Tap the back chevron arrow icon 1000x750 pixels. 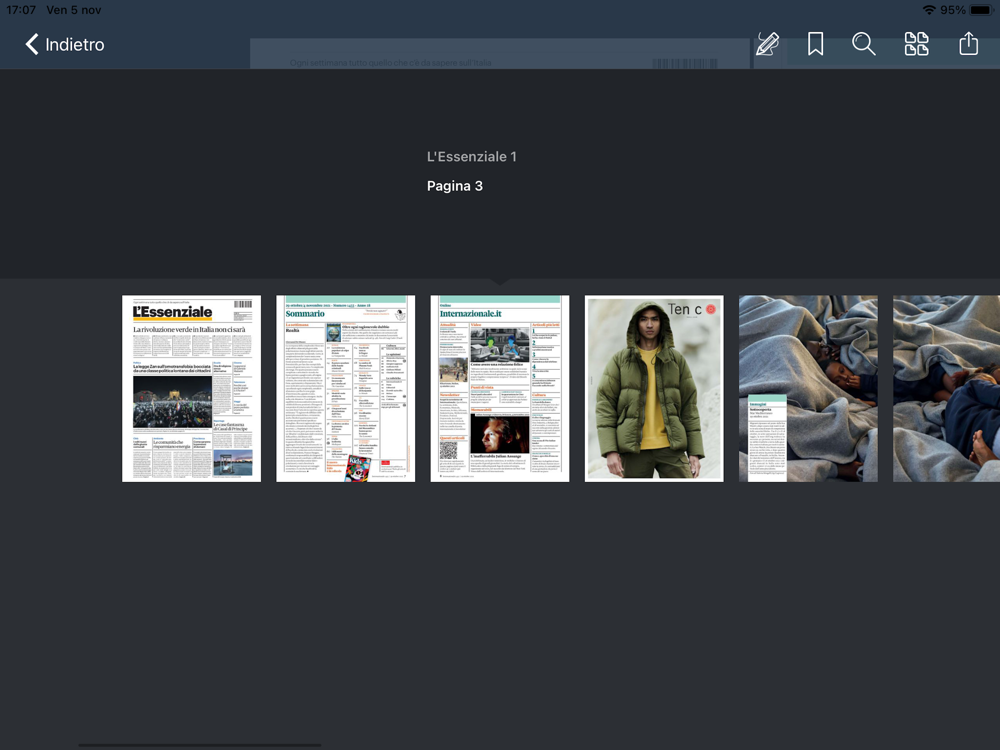31,45
